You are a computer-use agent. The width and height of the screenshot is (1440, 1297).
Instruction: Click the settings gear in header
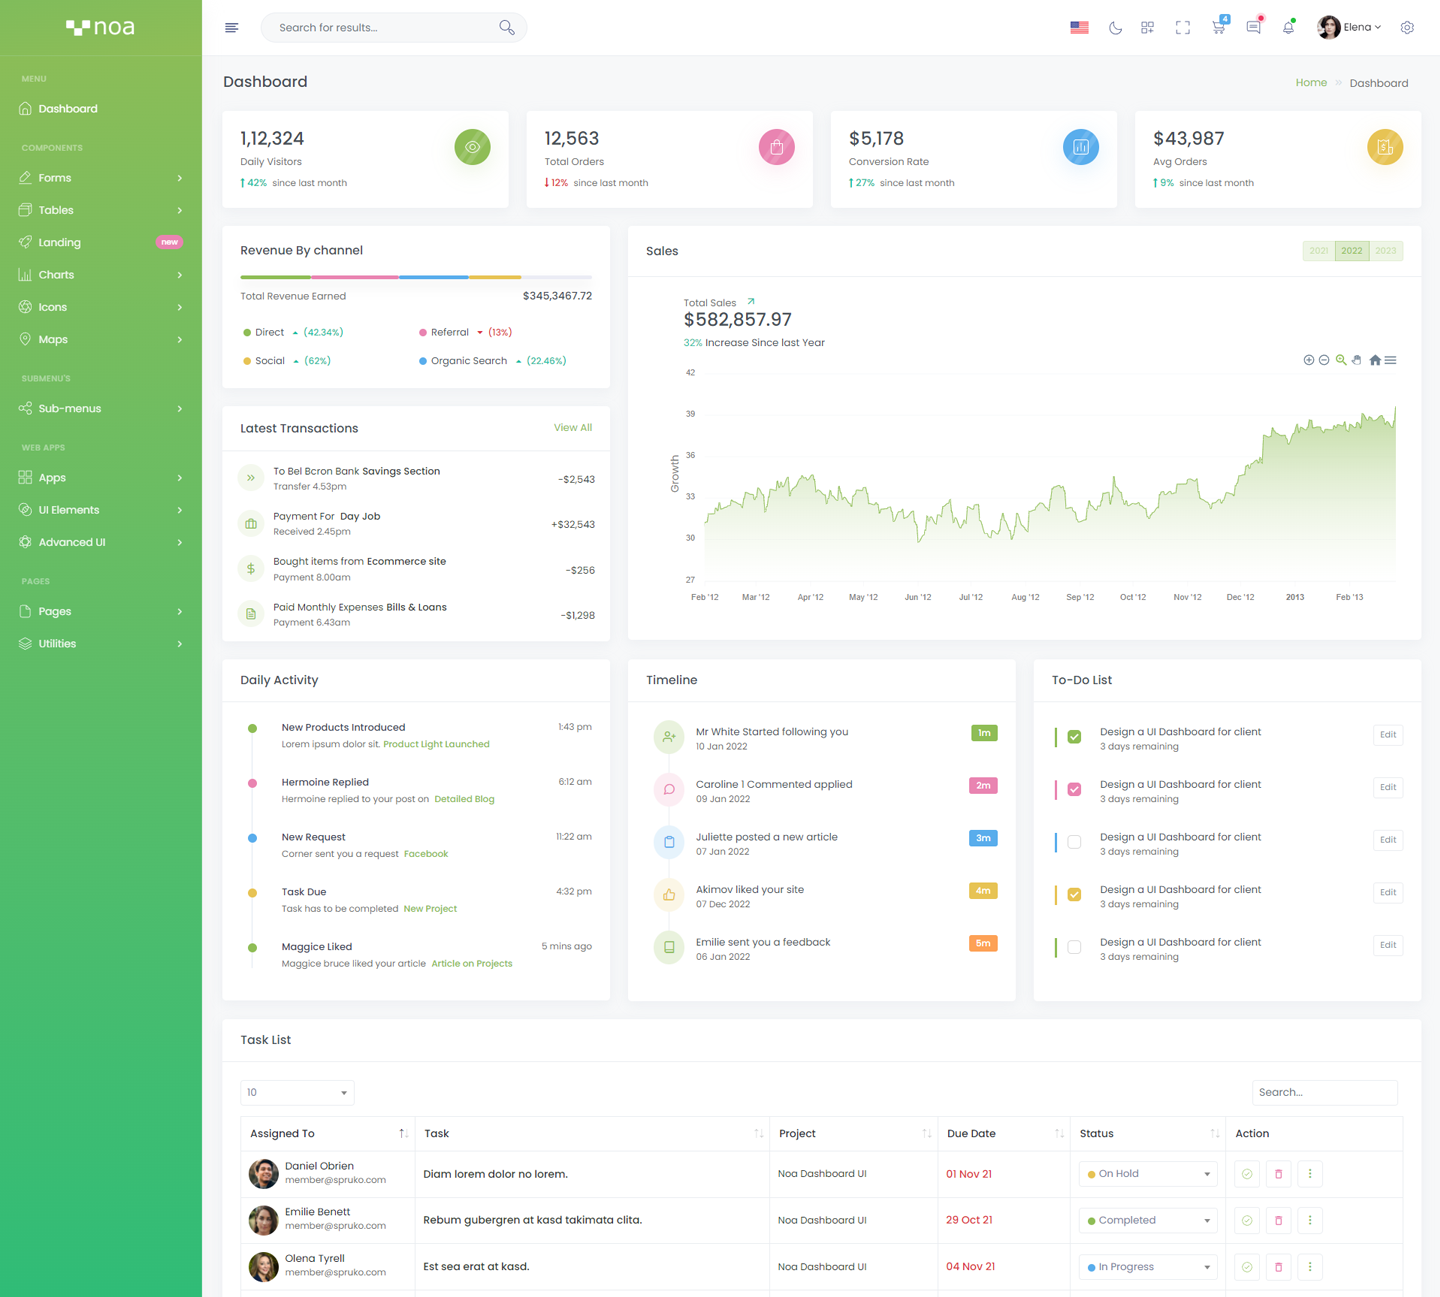(x=1407, y=28)
